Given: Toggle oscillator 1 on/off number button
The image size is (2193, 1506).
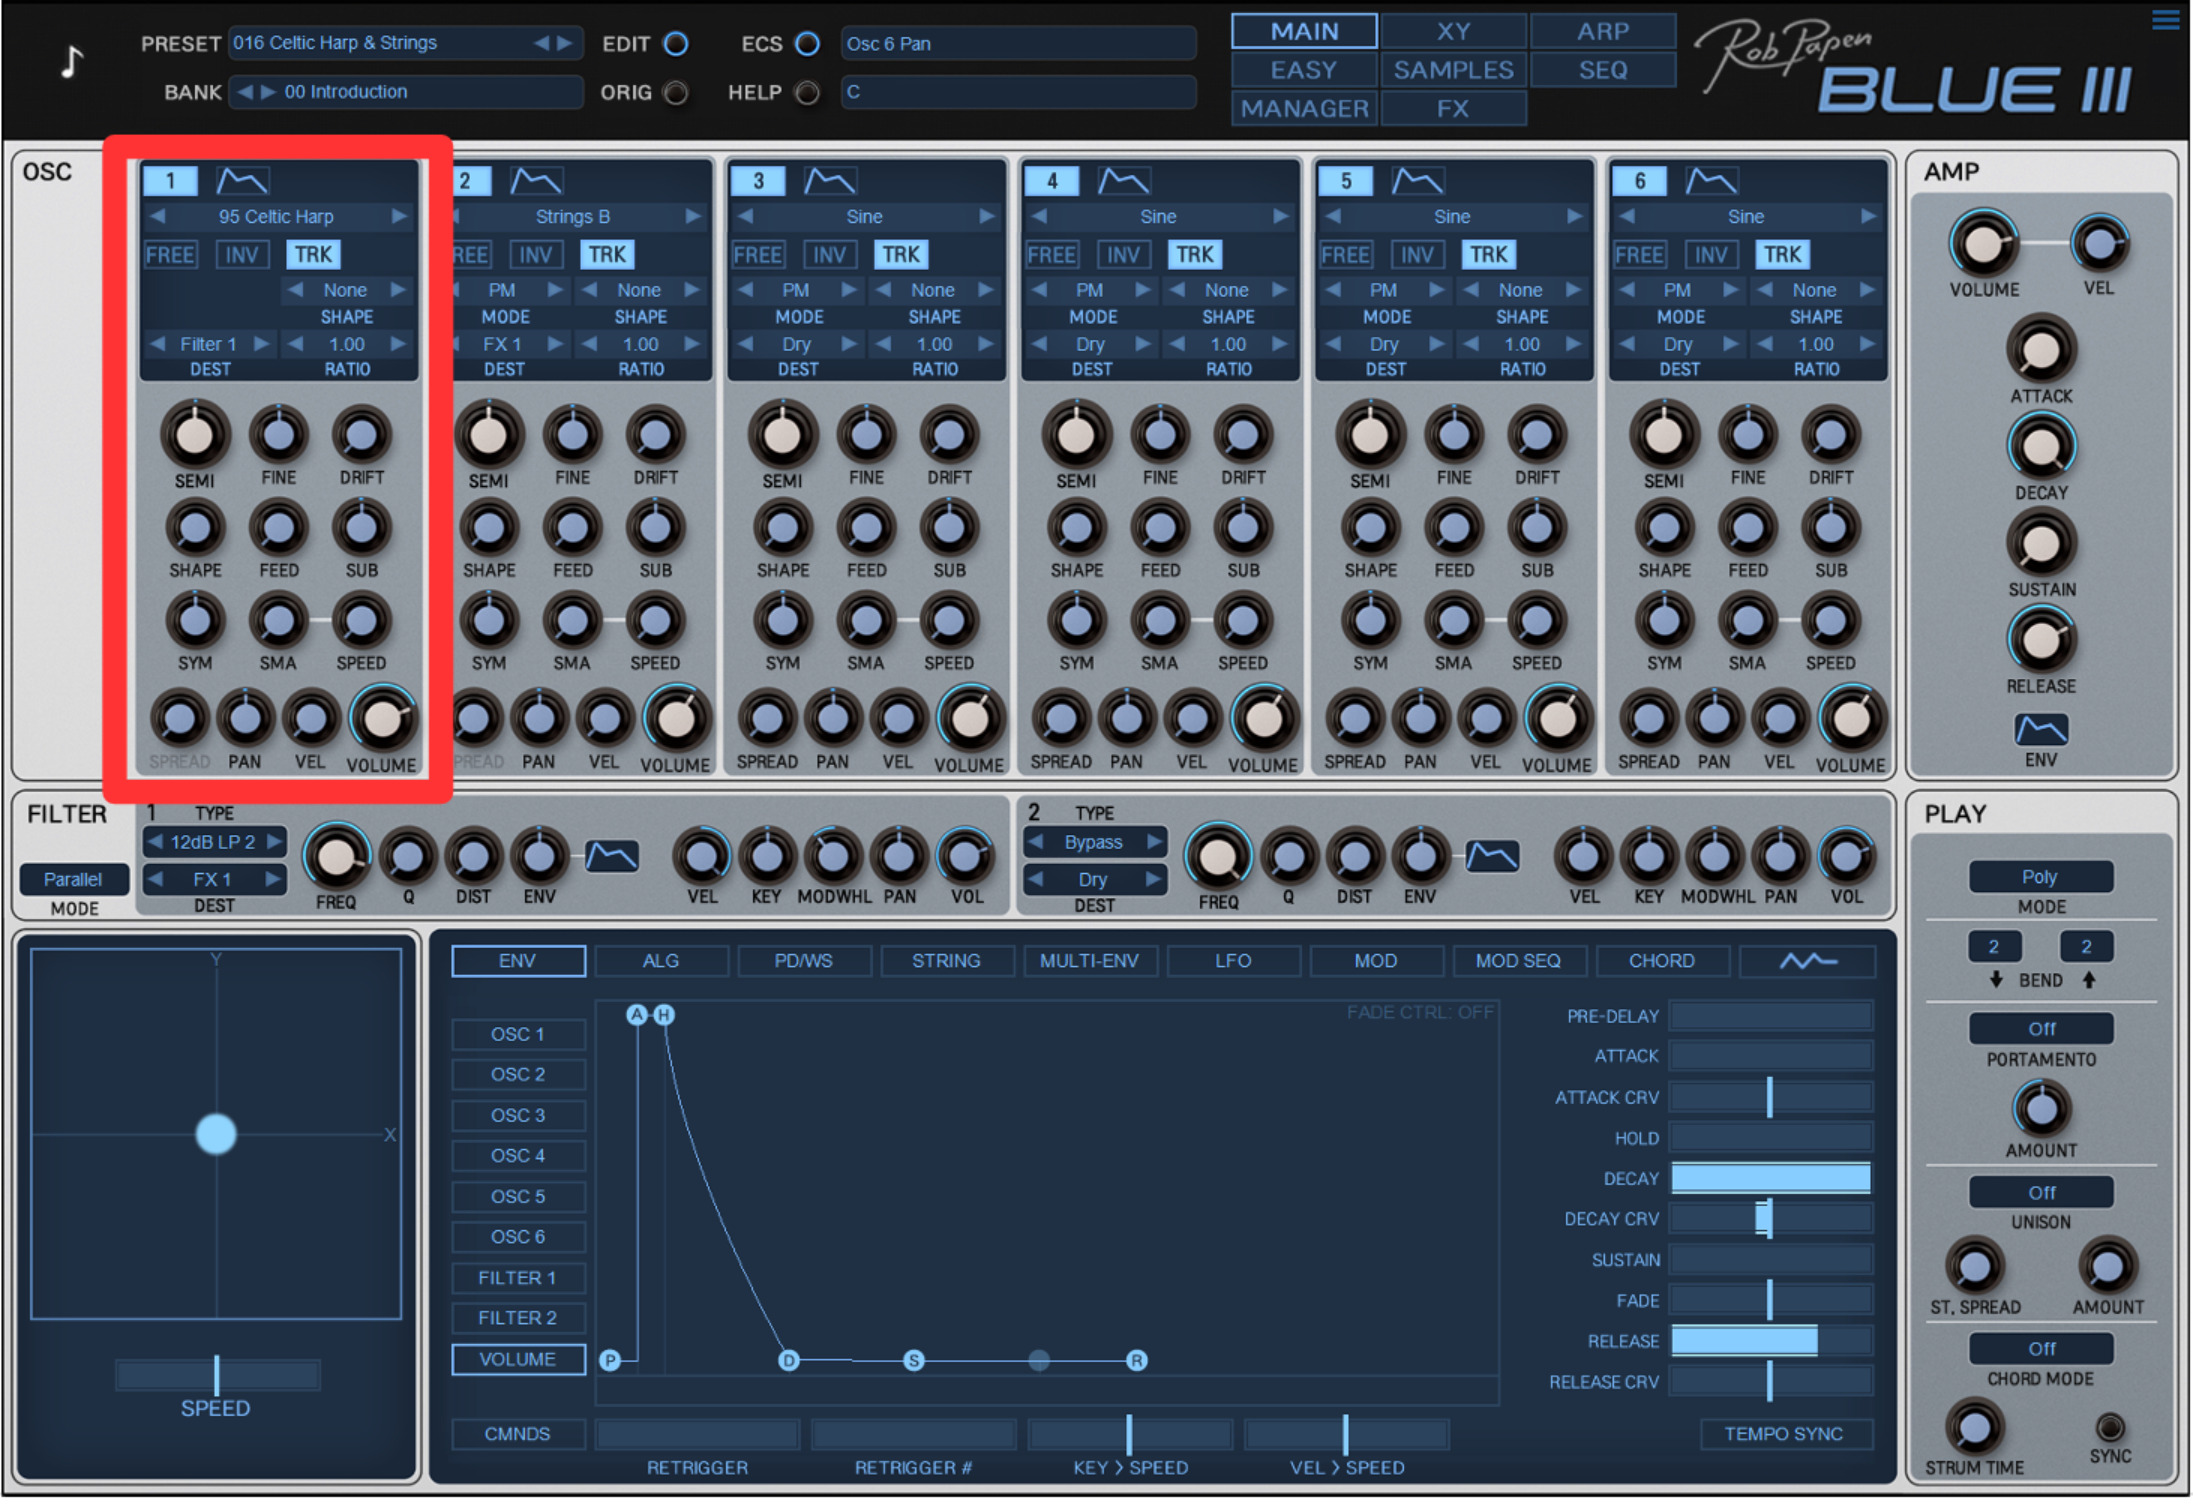Looking at the screenshot, I should pos(171,181).
